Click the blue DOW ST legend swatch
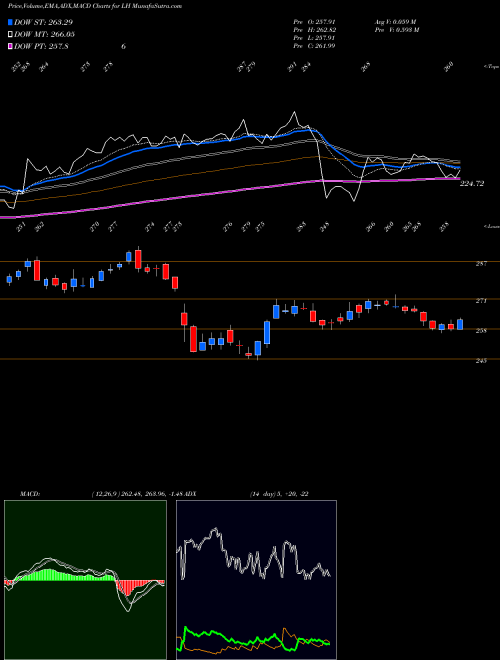 (x=11, y=22)
